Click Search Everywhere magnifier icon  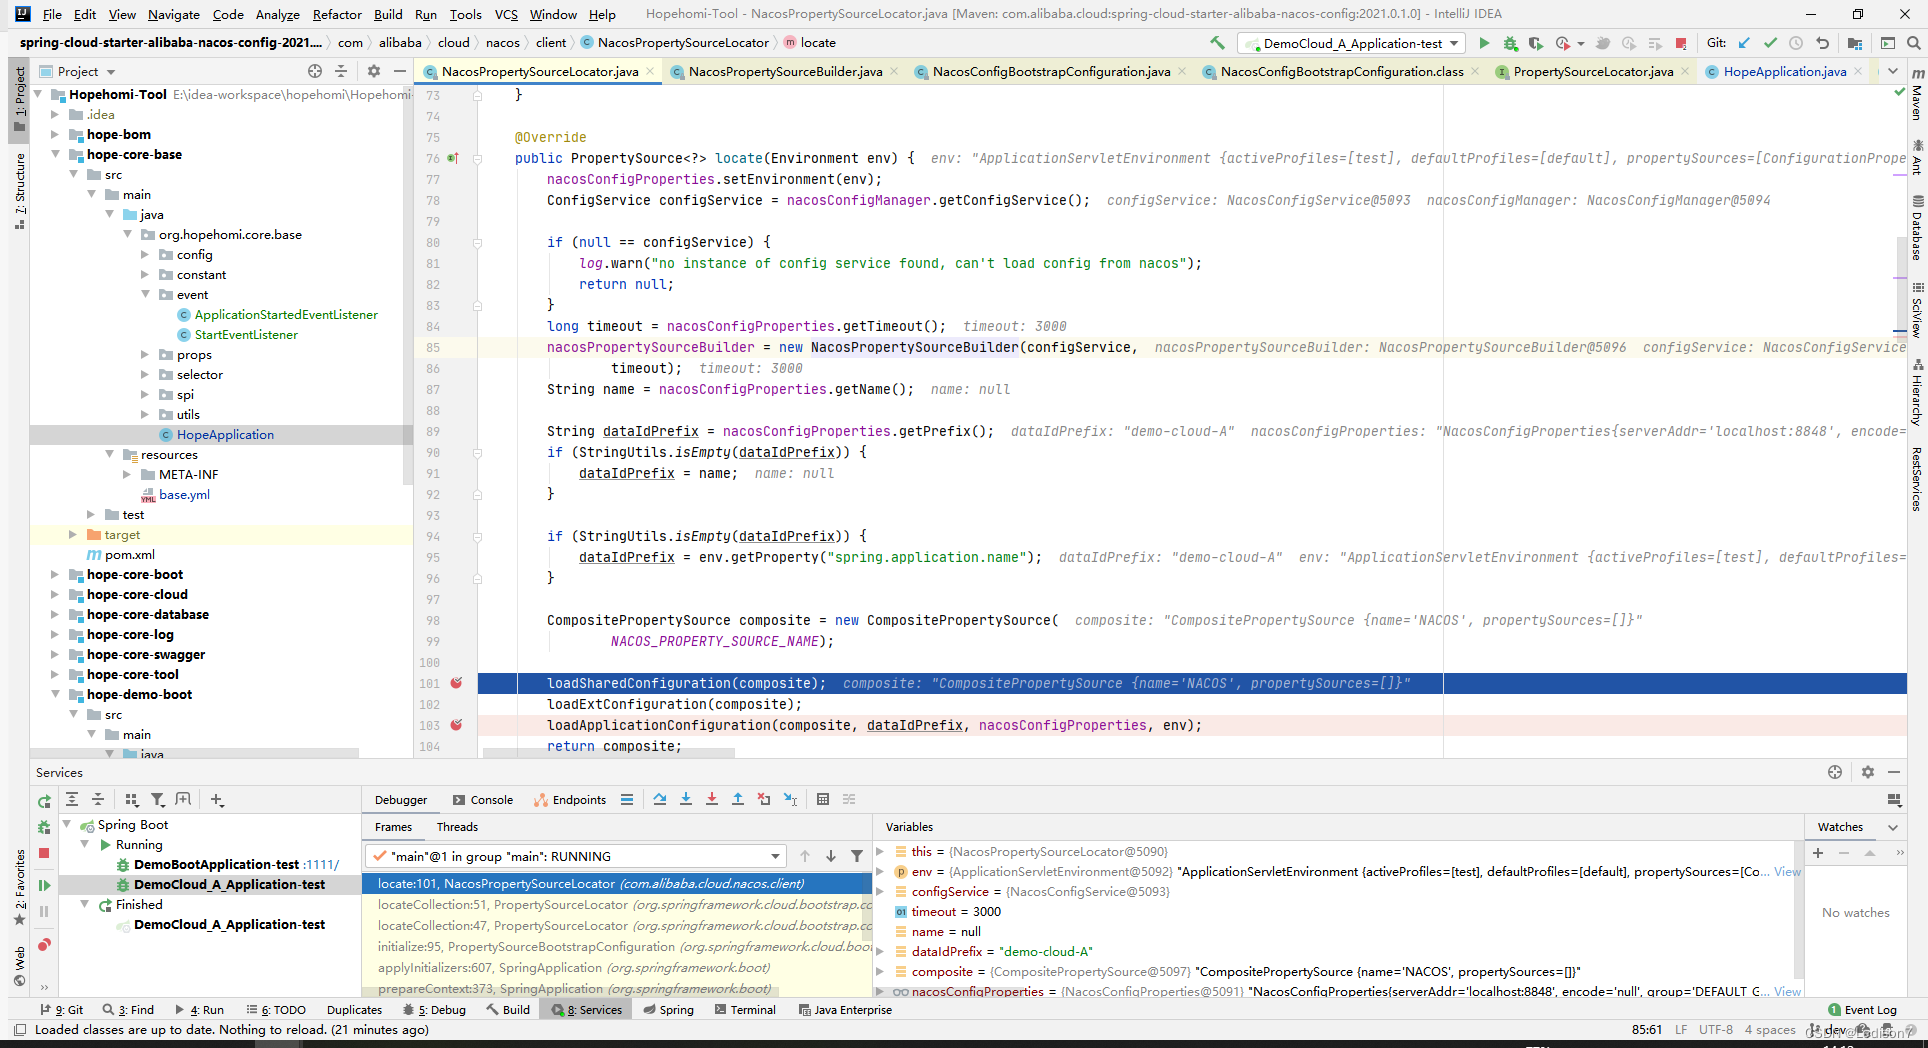pyautogui.click(x=1913, y=43)
